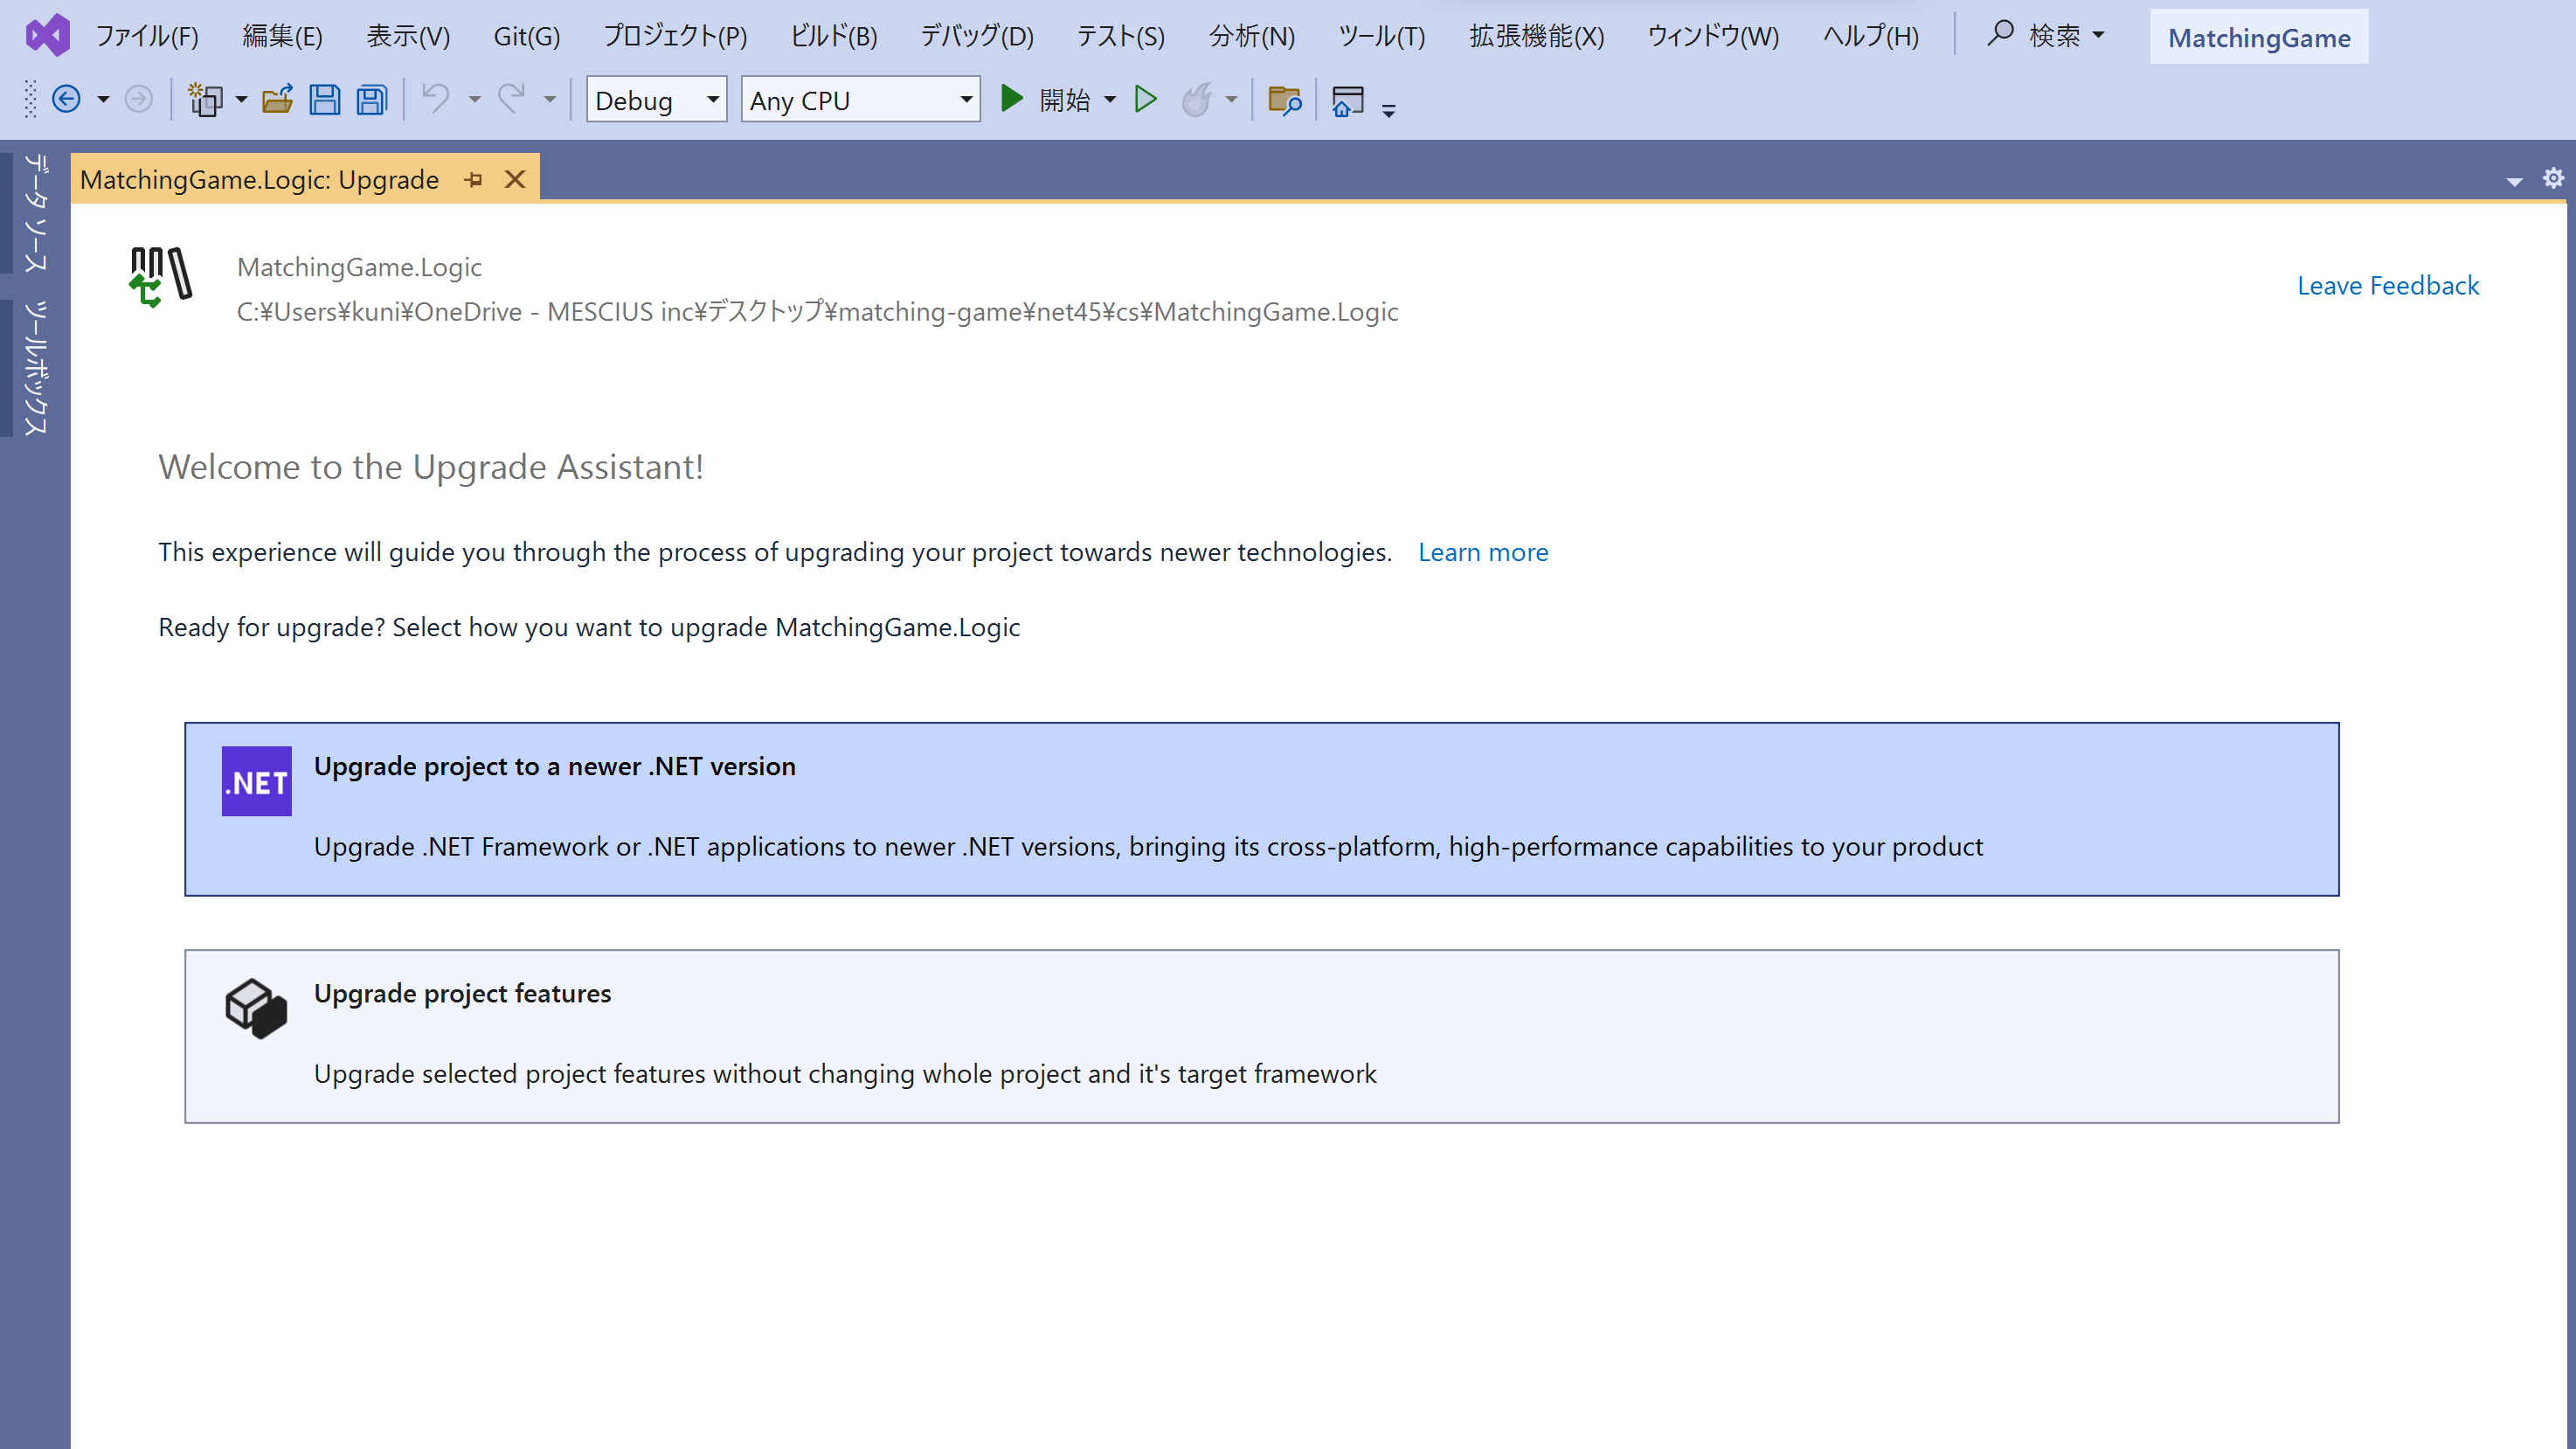
Task: Open the テスト(S) menu
Action: pos(1121,36)
